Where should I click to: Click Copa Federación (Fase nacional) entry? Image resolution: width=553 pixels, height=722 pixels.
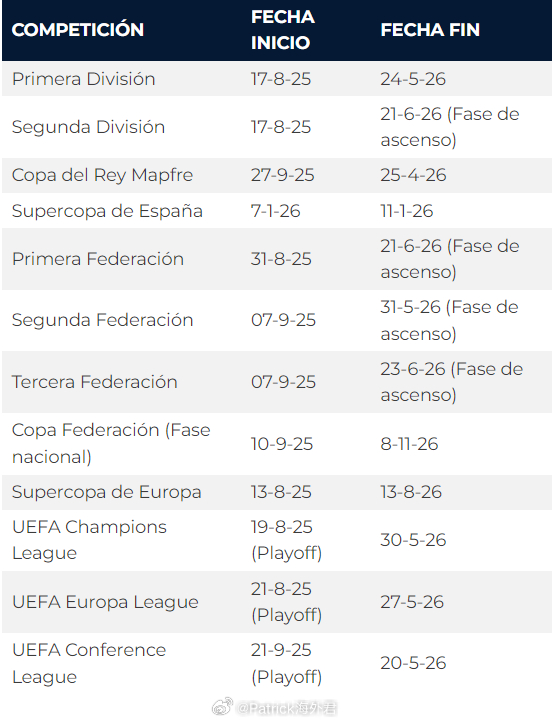coord(111,443)
